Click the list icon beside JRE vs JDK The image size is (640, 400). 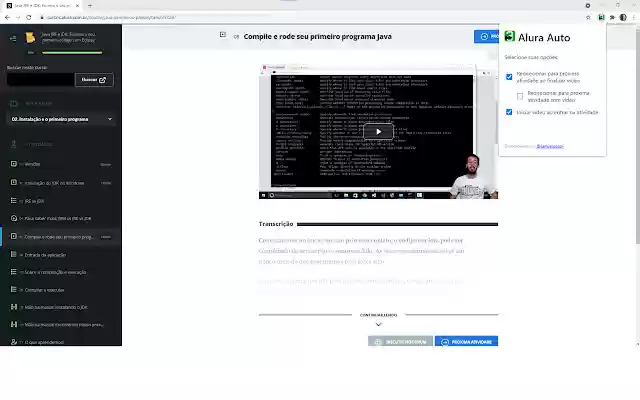click(13, 200)
